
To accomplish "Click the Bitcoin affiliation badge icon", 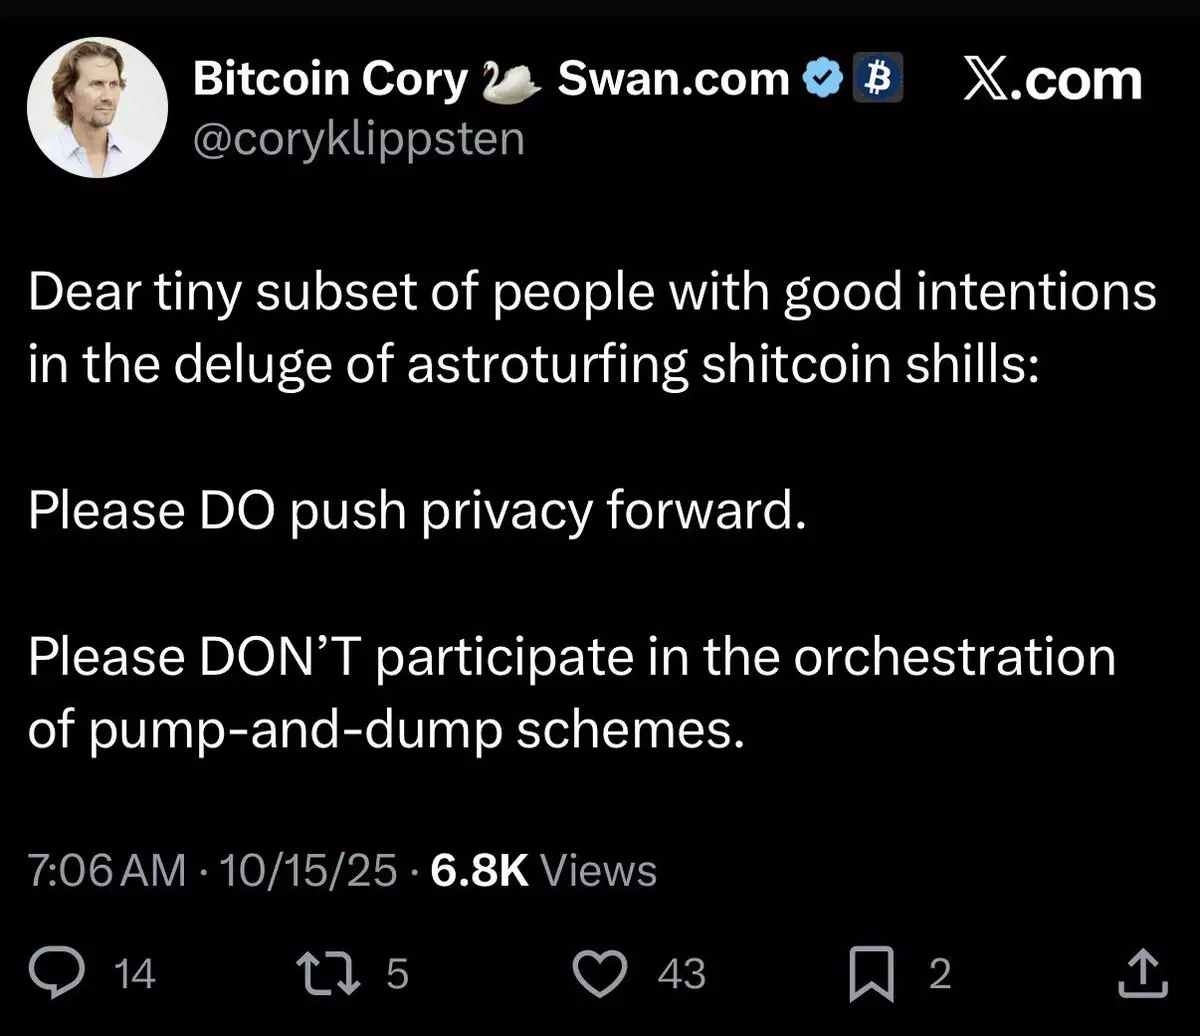I will point(876,80).
